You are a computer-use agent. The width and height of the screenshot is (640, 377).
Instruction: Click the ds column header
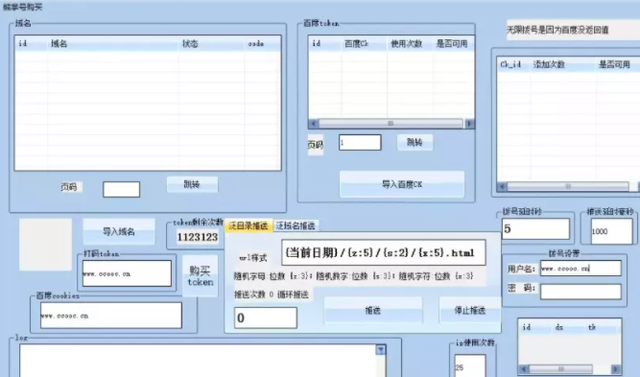559,327
